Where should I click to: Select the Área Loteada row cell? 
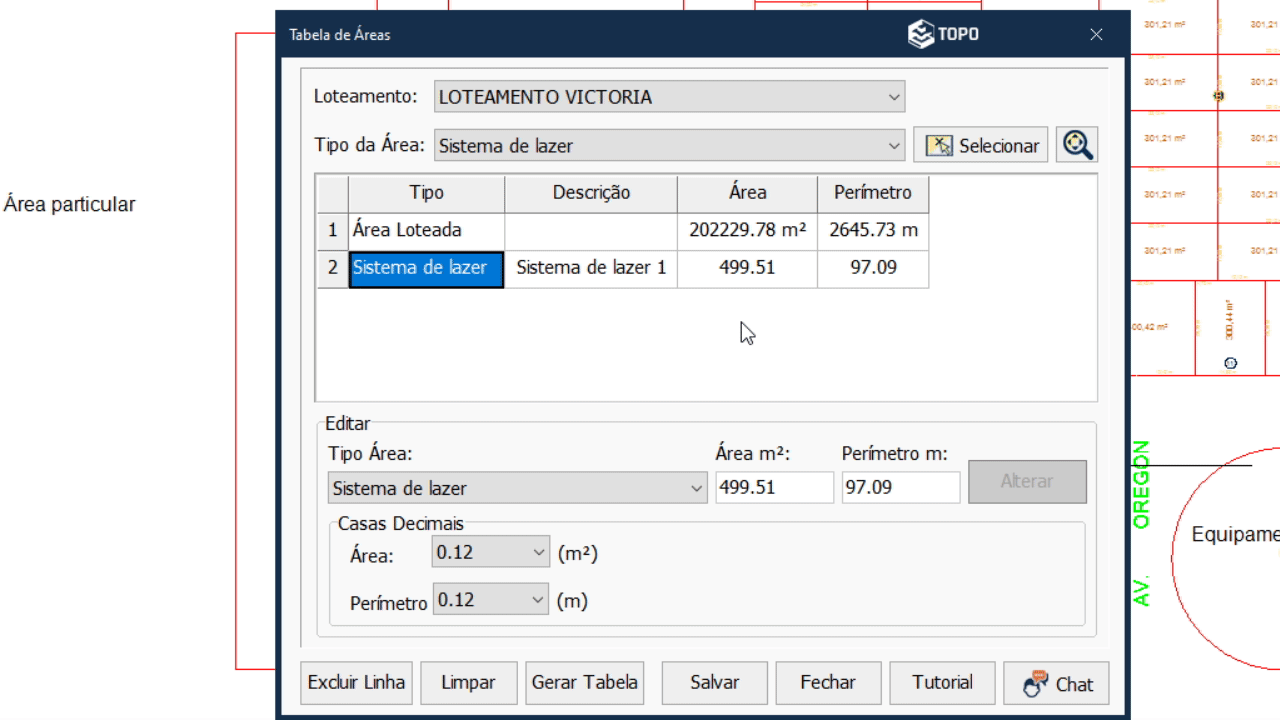[x=426, y=231]
